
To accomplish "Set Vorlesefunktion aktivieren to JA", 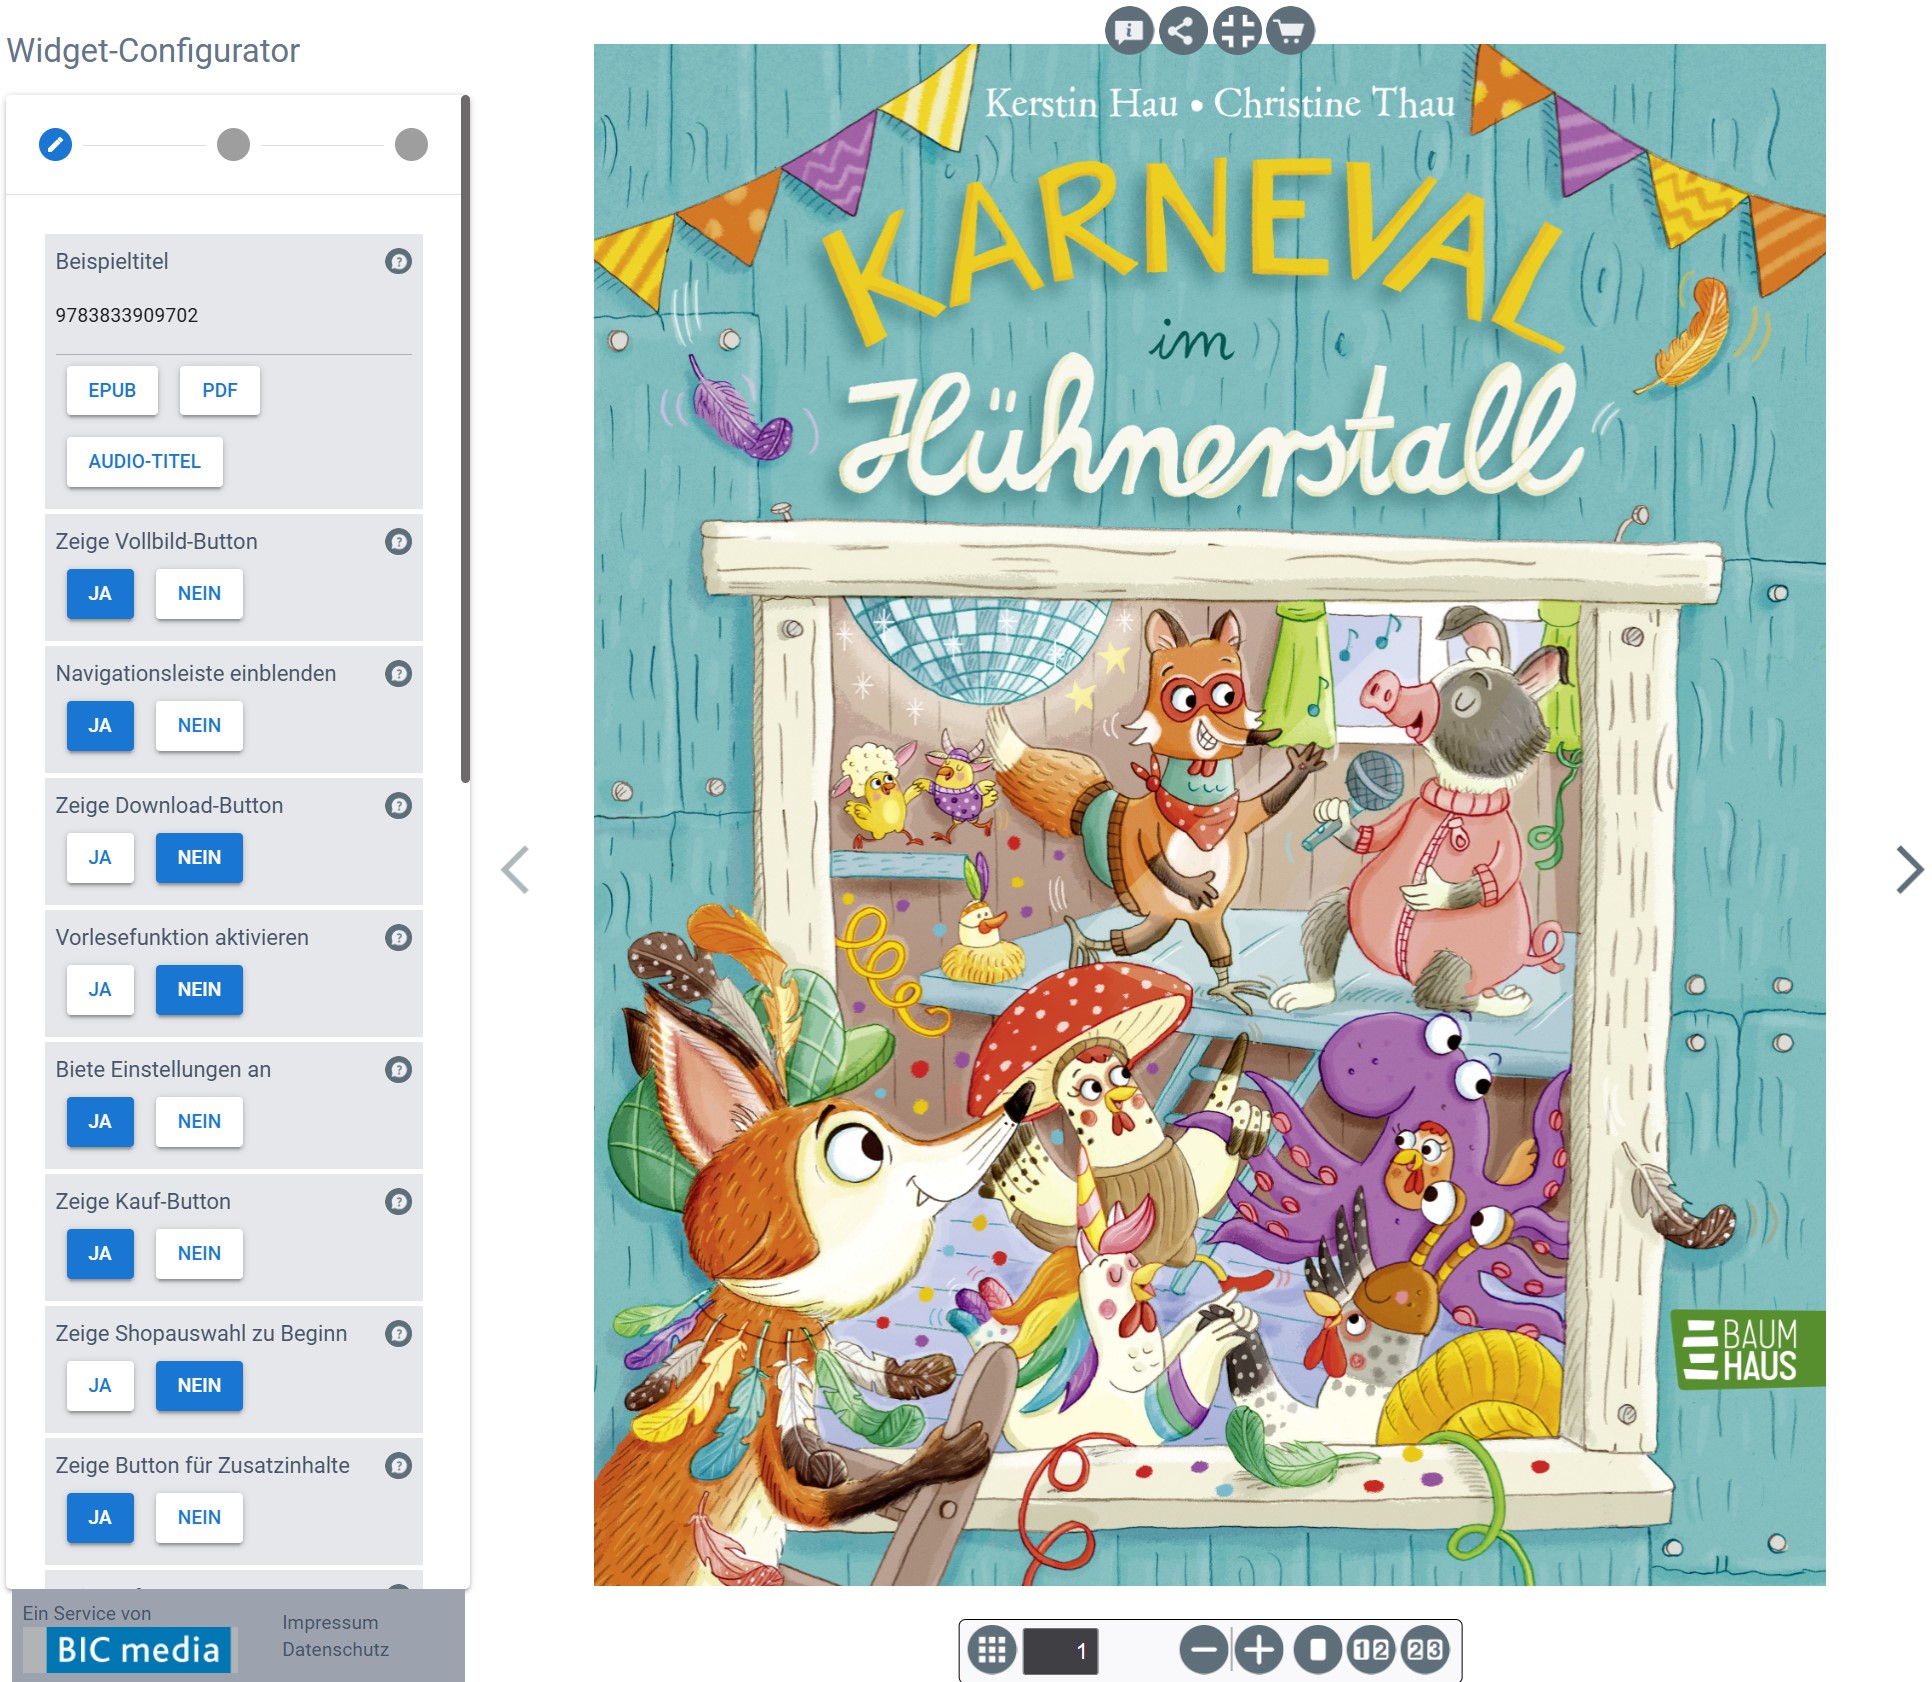I will 100,989.
